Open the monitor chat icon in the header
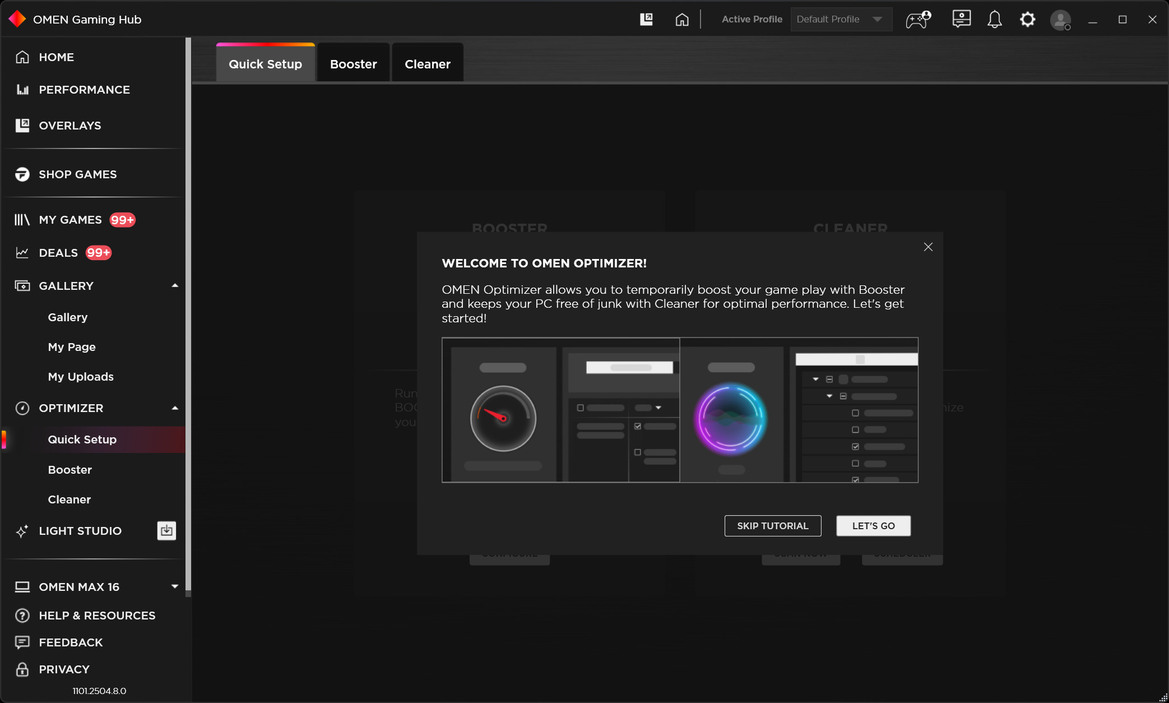This screenshot has height=703, width=1169. click(x=962, y=19)
